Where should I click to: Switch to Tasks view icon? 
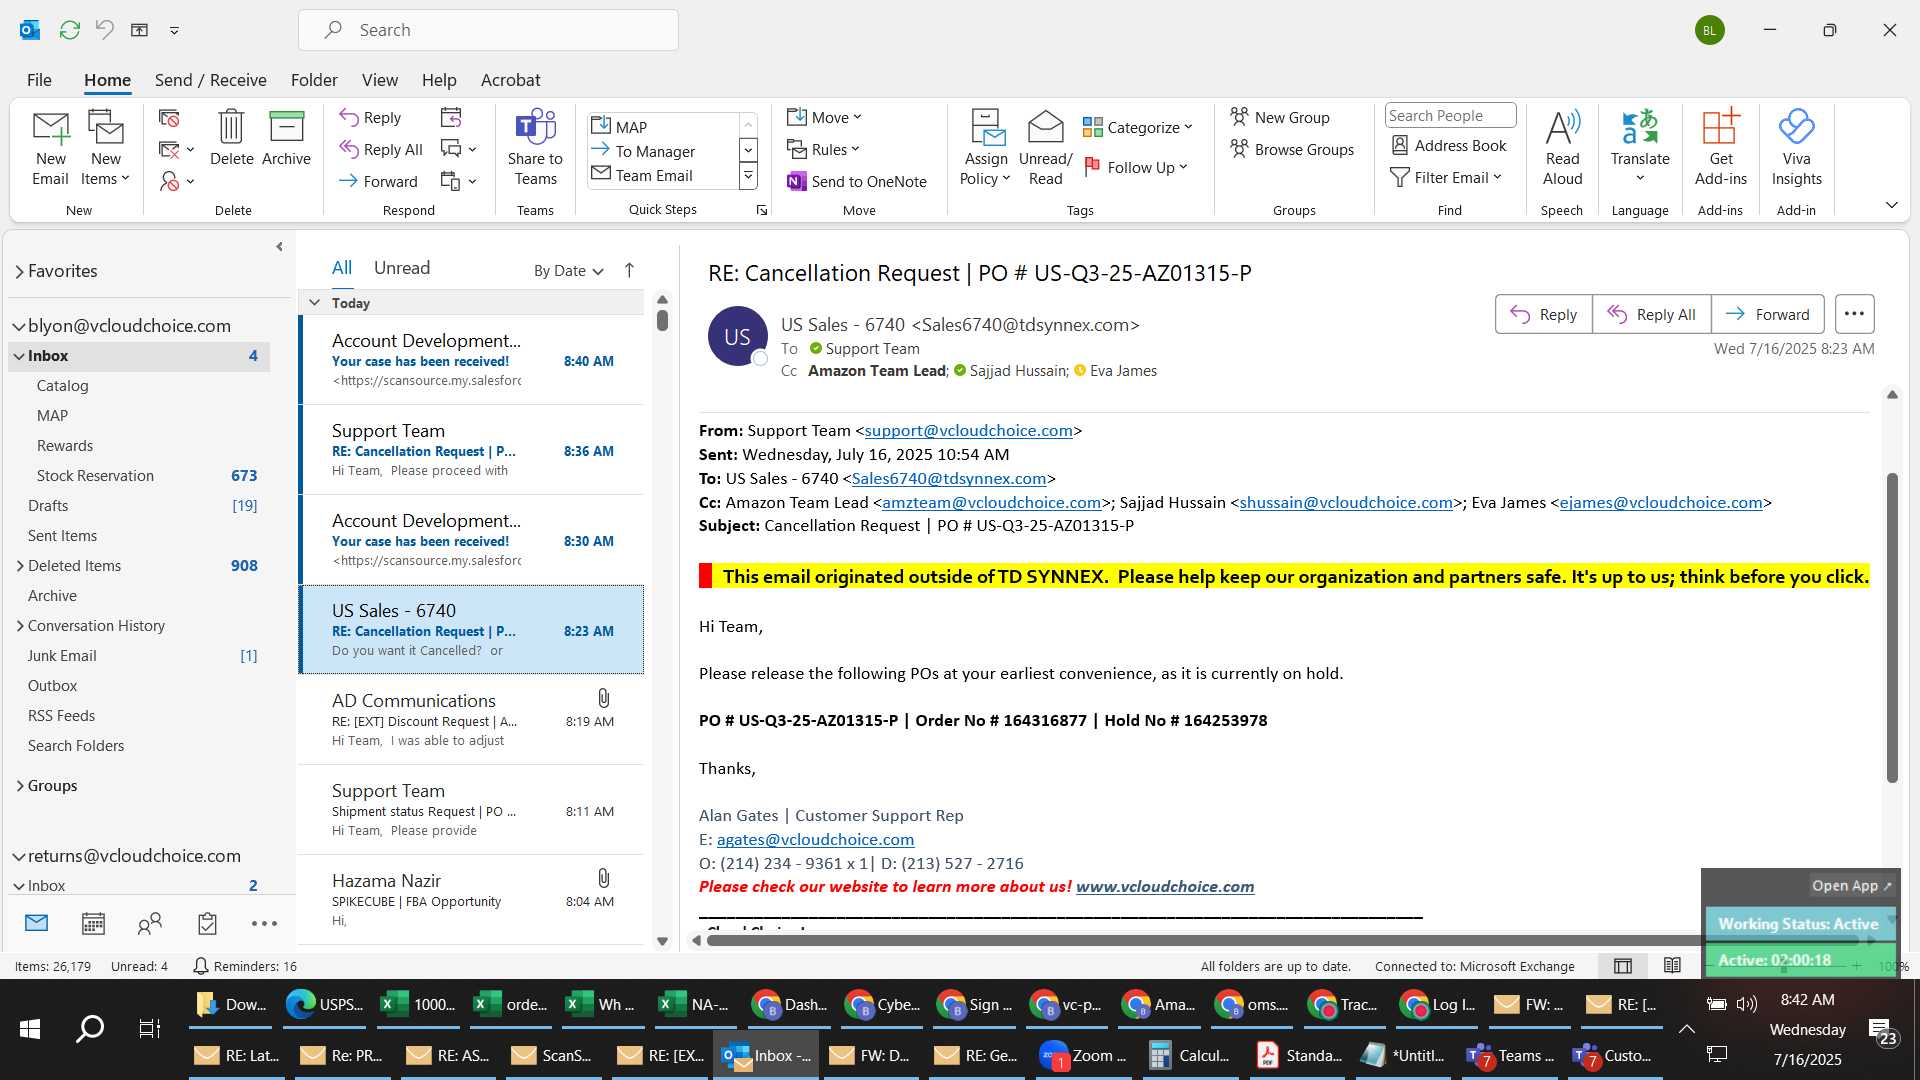[x=207, y=923]
